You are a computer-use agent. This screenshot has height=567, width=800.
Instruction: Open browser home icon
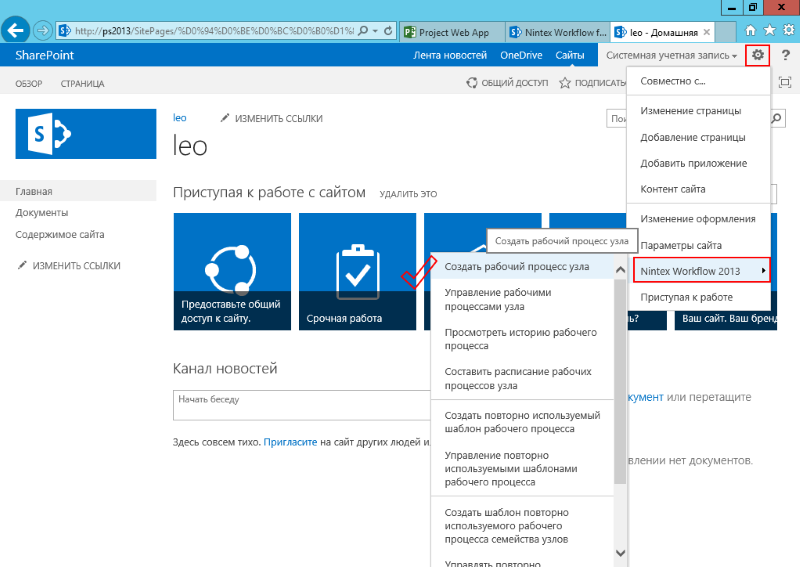coord(750,31)
